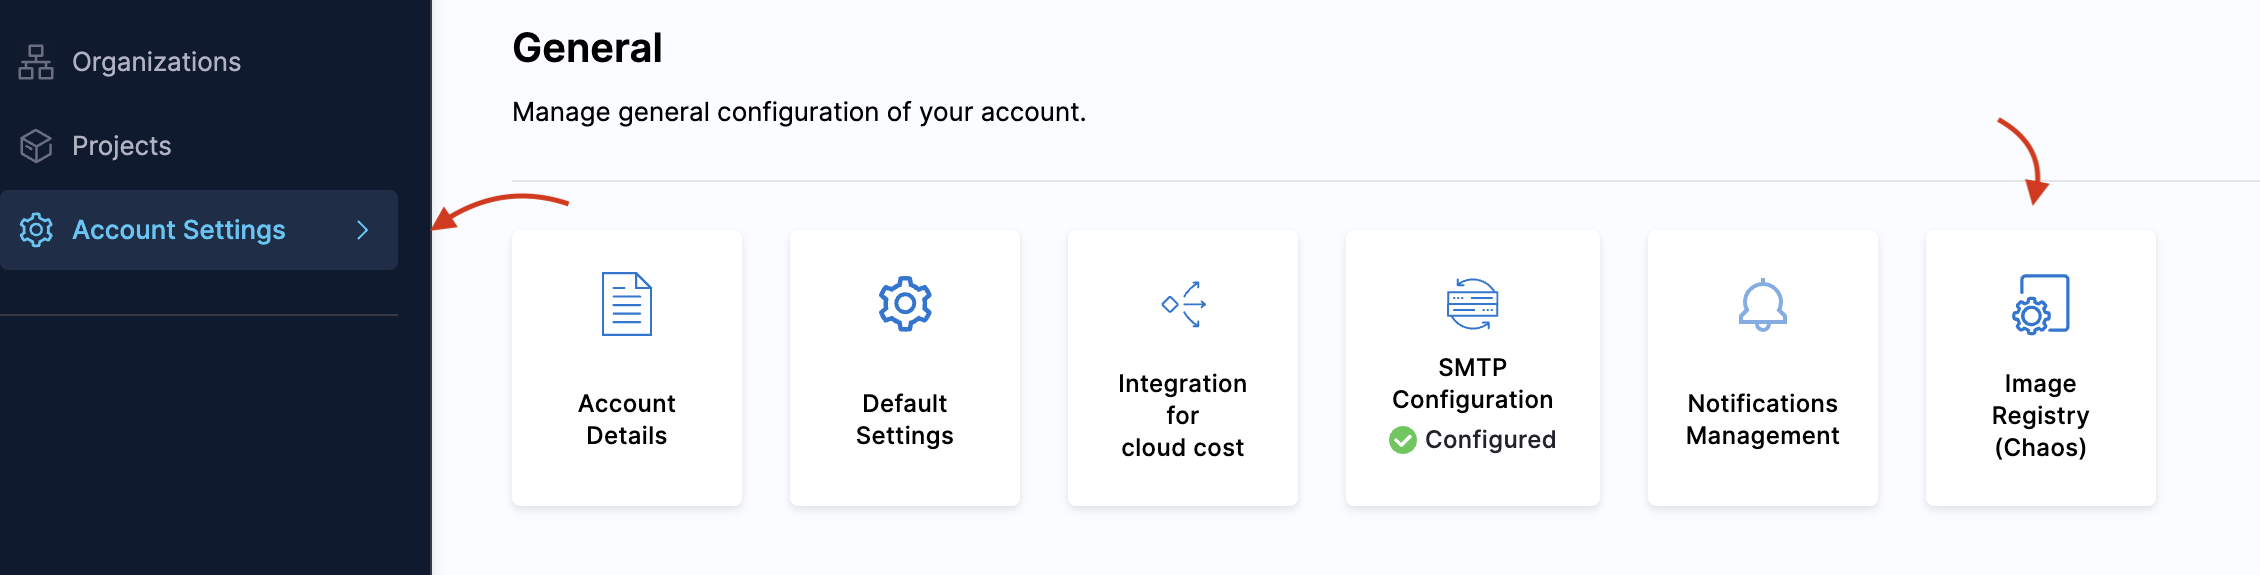Open the Default Settings card label
The width and height of the screenshot is (2260, 575).
905,419
